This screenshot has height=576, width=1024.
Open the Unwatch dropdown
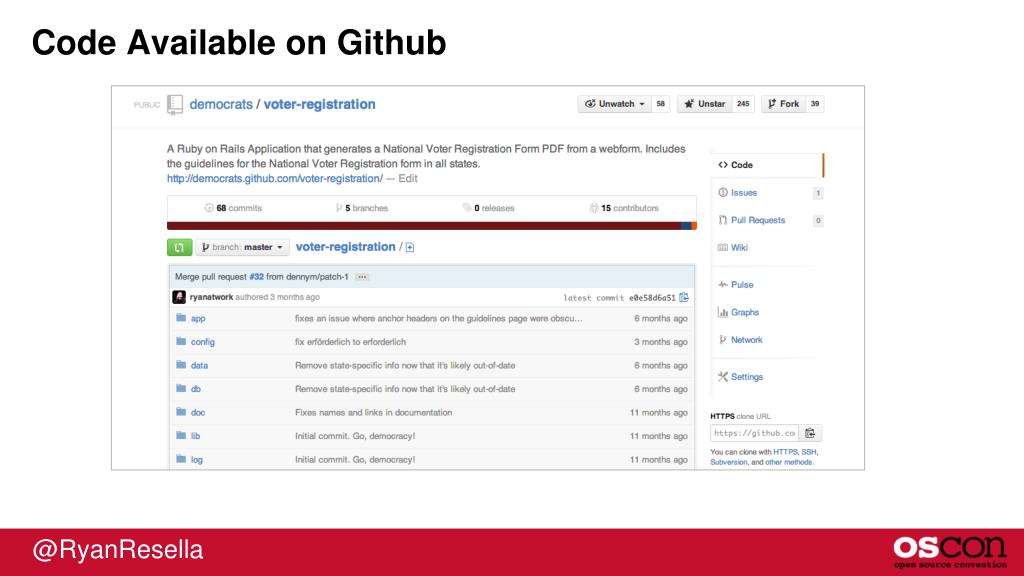(615, 104)
